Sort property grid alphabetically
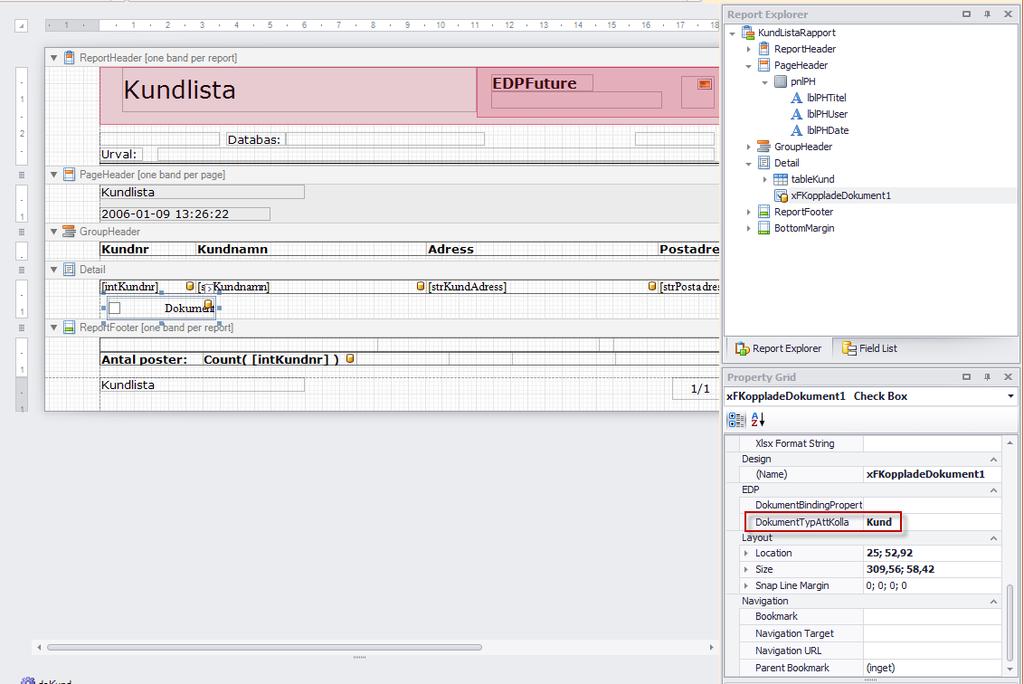1024x684 pixels. tap(758, 419)
